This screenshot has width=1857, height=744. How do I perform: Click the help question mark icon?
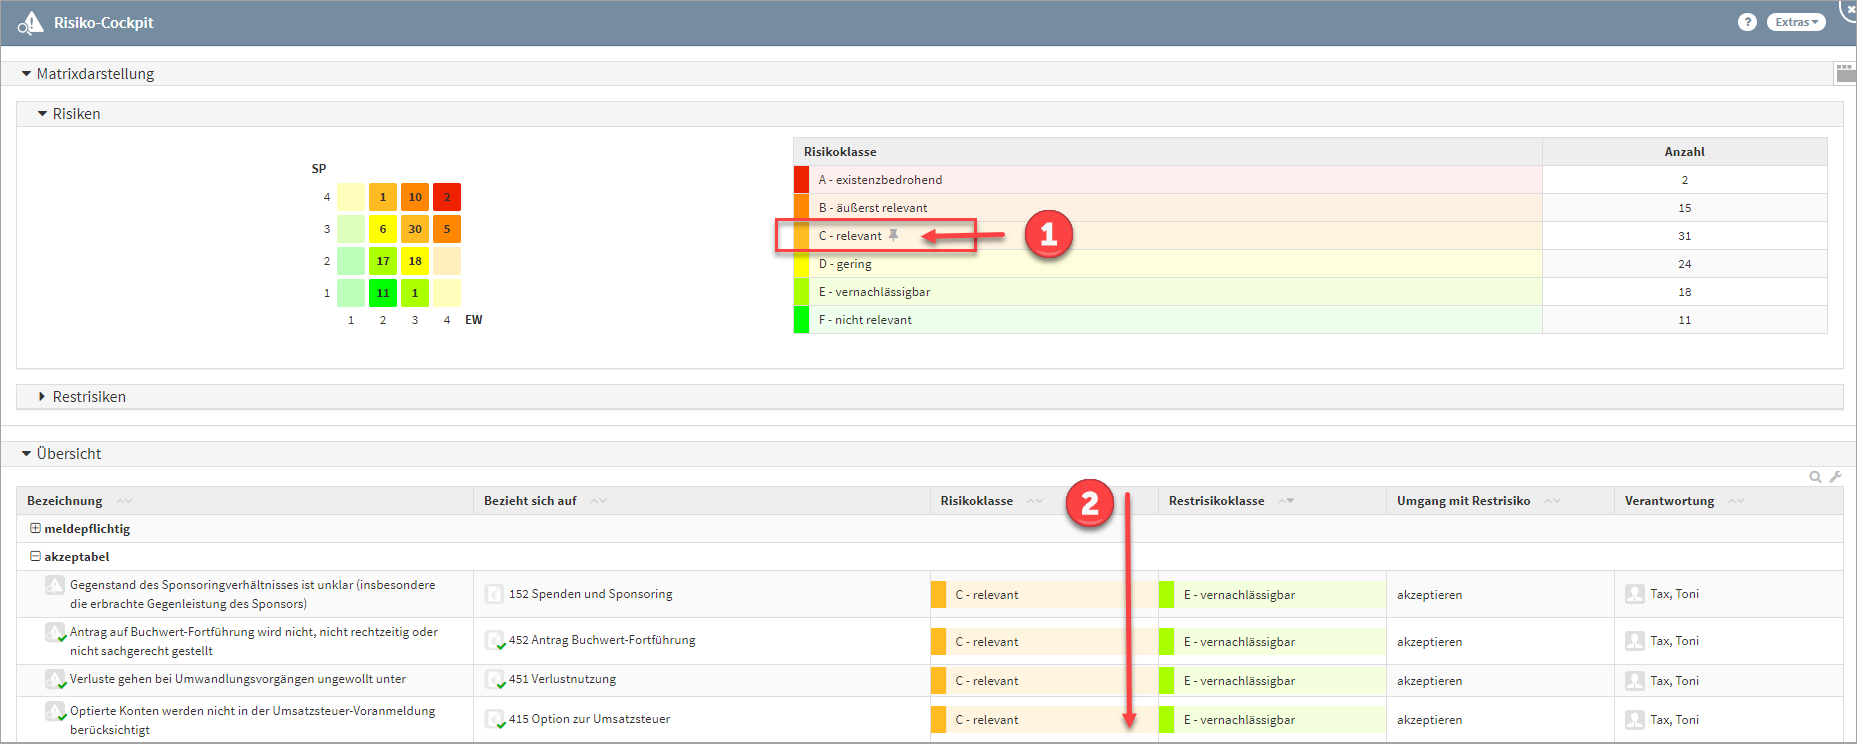pos(1747,22)
